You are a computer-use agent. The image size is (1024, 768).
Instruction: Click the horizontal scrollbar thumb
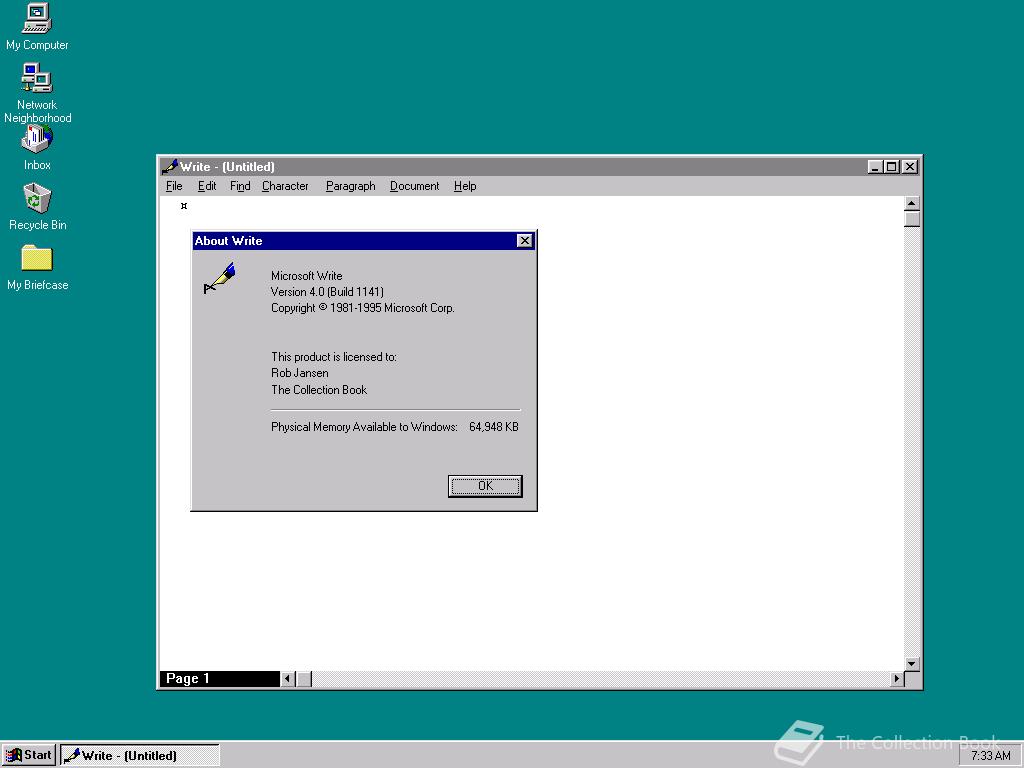[304, 679]
